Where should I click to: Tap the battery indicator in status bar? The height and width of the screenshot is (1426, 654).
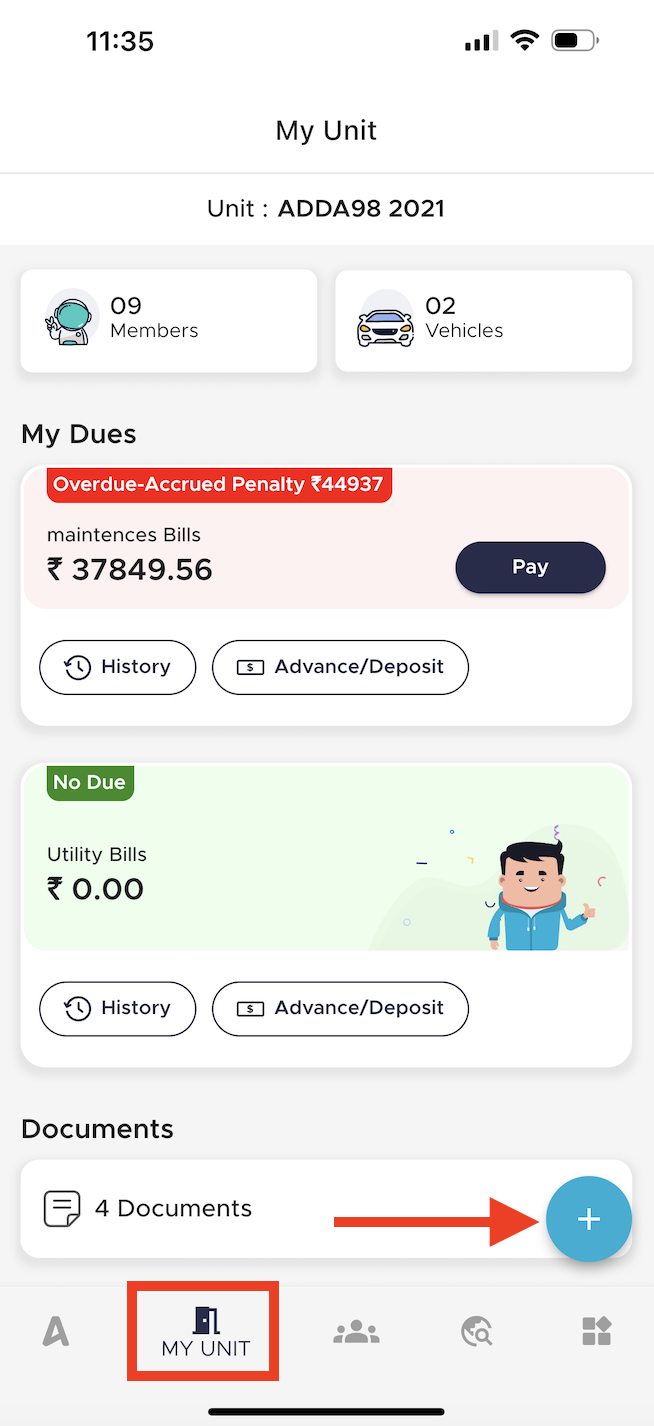click(x=573, y=40)
